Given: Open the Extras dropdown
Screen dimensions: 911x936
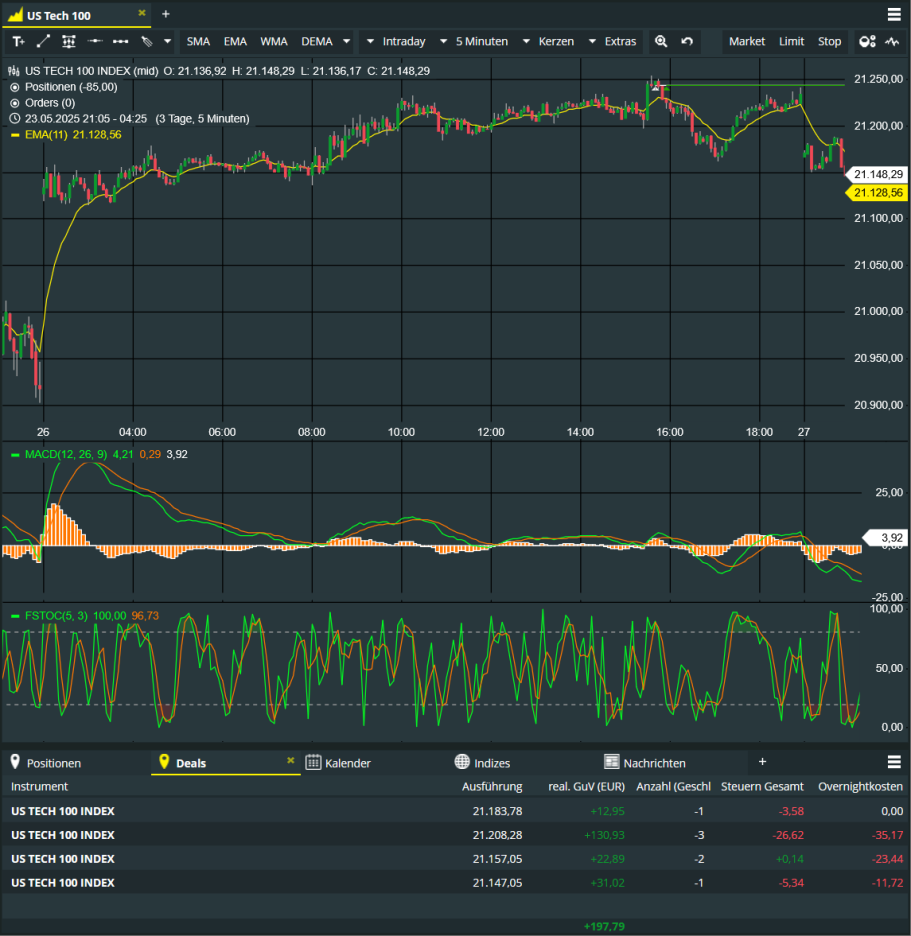Looking at the screenshot, I should click(x=613, y=41).
